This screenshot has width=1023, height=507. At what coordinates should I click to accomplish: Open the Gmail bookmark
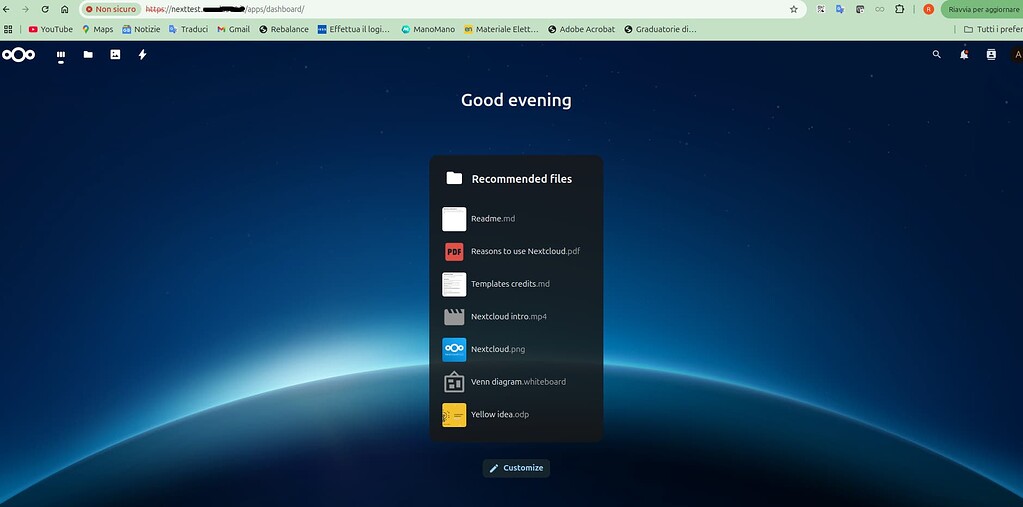click(x=234, y=30)
